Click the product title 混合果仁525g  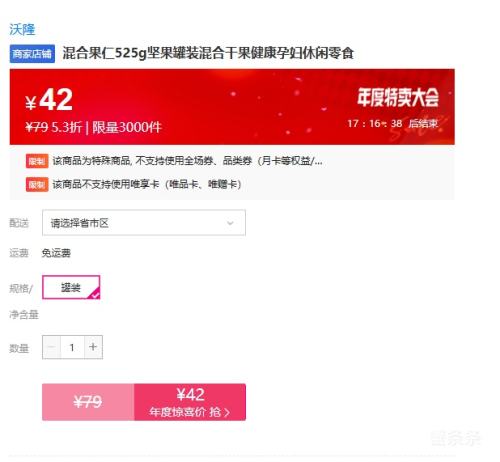[x=208, y=53]
